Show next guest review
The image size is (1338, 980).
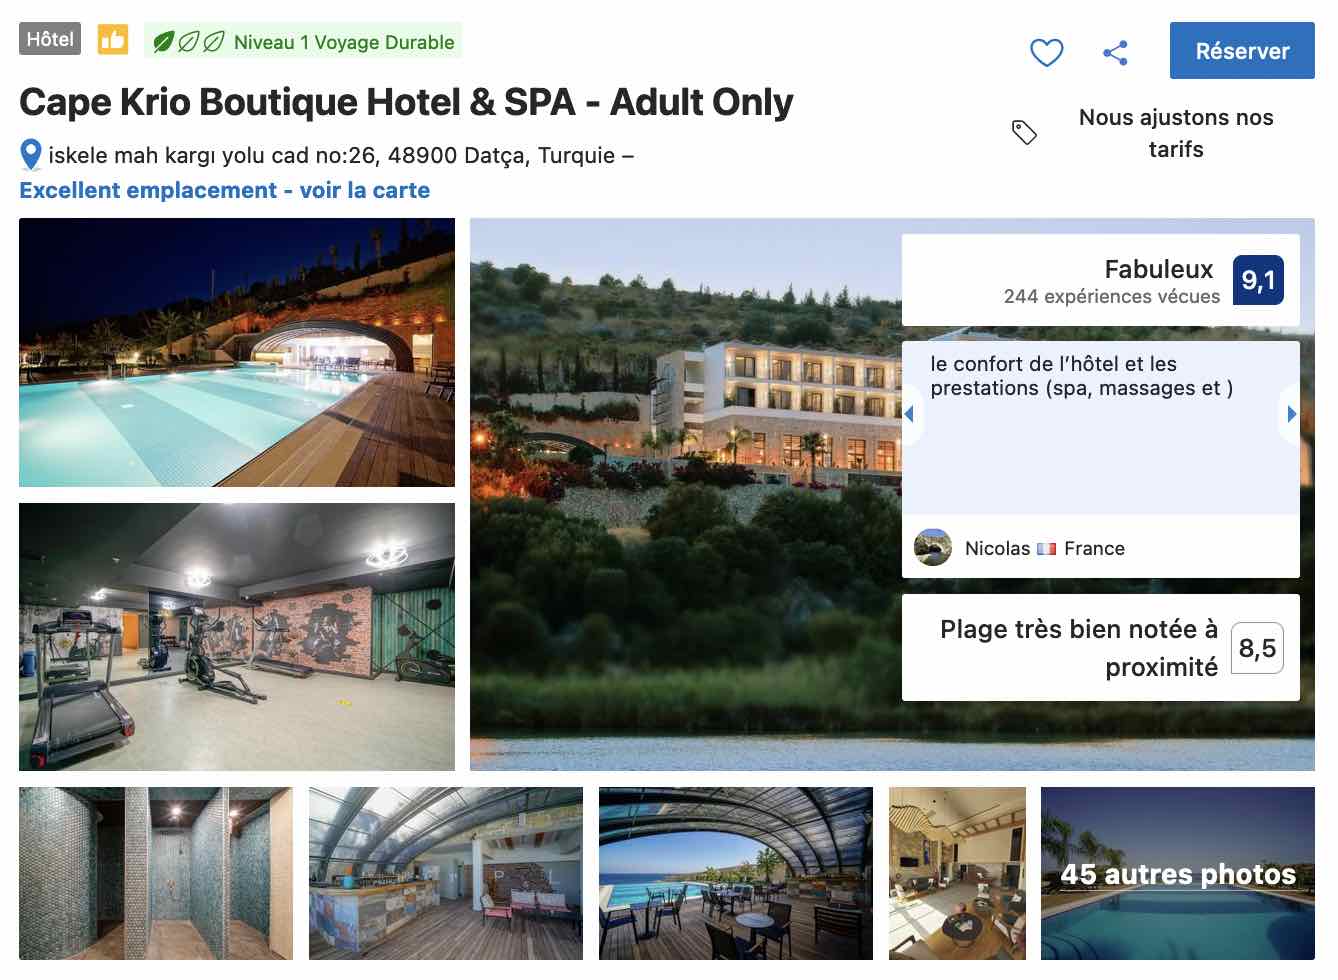click(x=1291, y=414)
